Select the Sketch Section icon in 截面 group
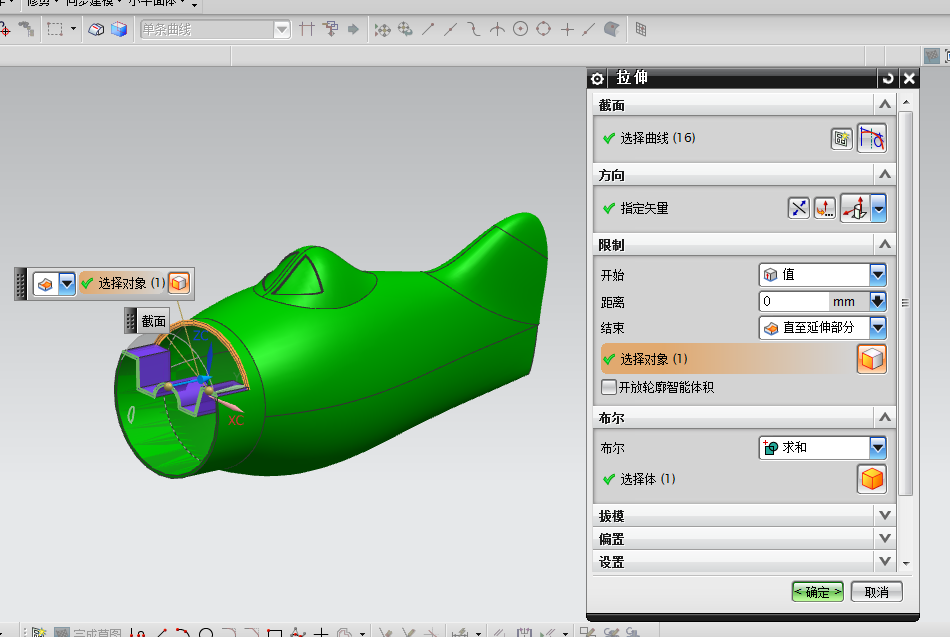This screenshot has height=637, width=950. [x=843, y=138]
